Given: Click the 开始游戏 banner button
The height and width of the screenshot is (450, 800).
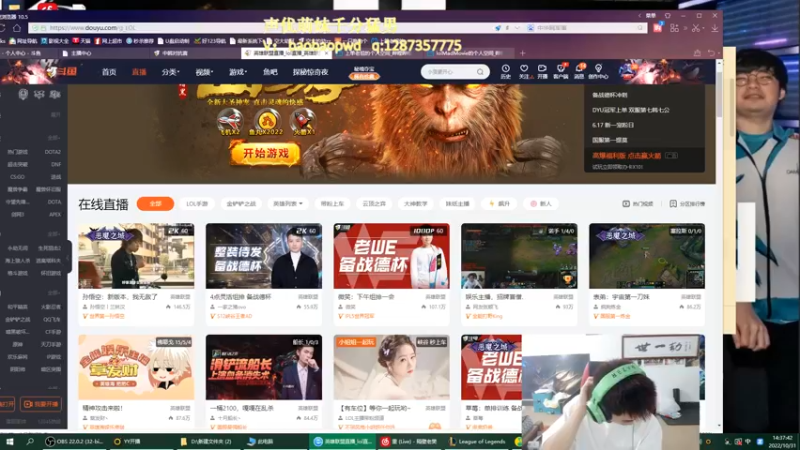Looking at the screenshot, I should coord(266,154).
